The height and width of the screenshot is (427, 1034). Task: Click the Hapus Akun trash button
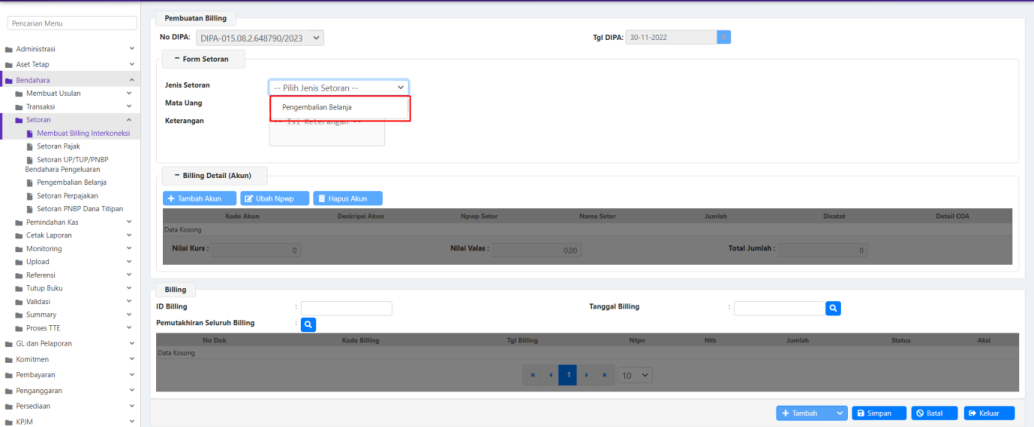[x=347, y=199]
